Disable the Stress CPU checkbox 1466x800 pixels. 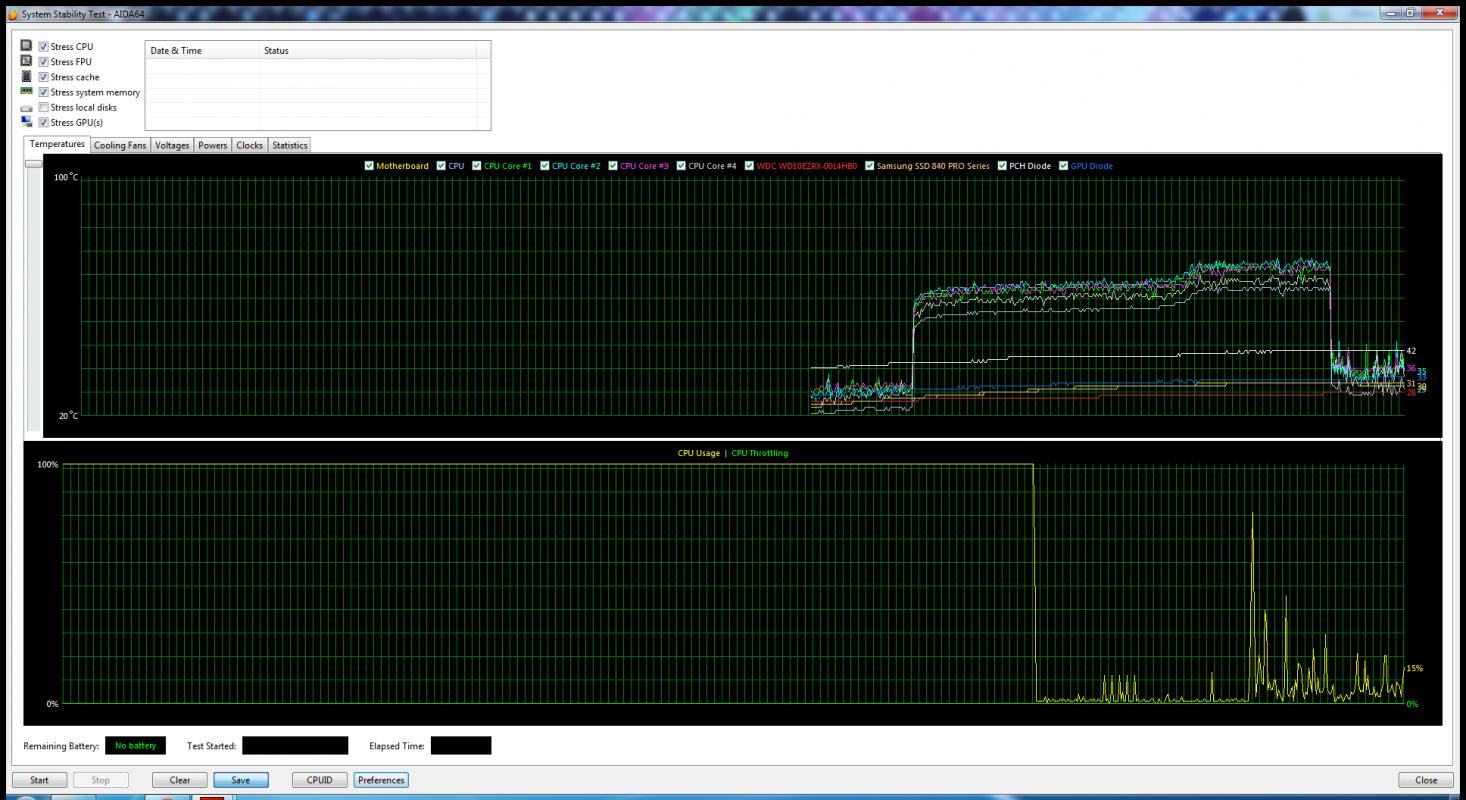click(43, 47)
